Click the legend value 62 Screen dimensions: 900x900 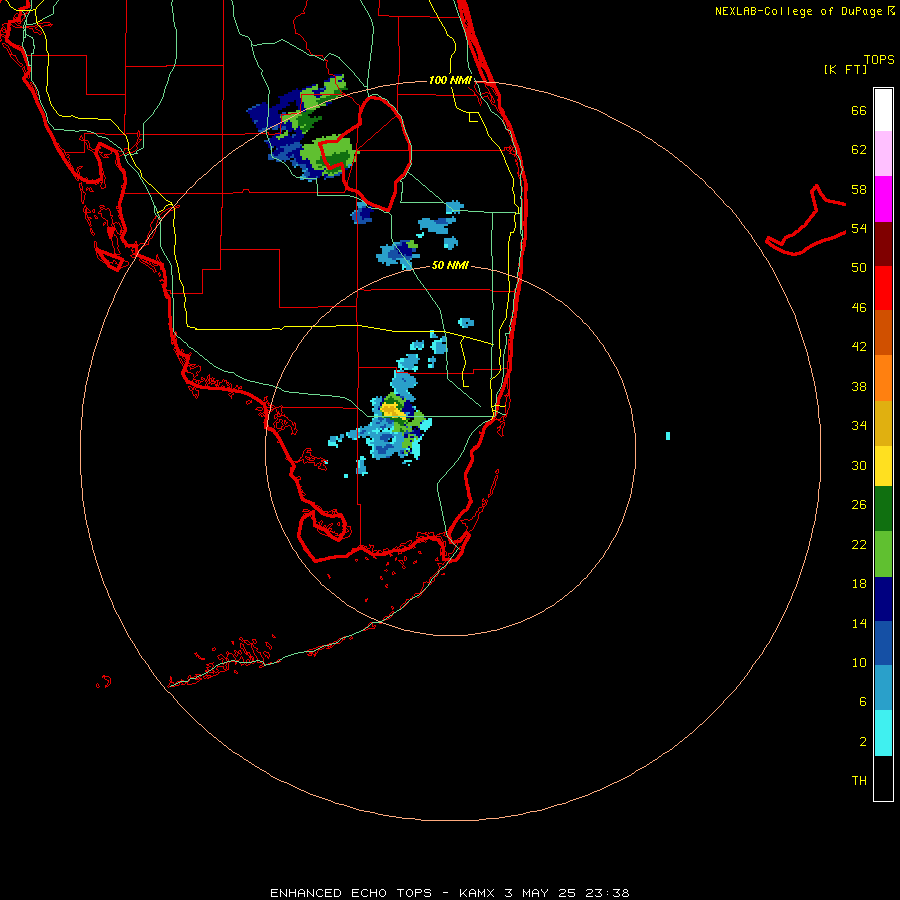click(x=859, y=150)
